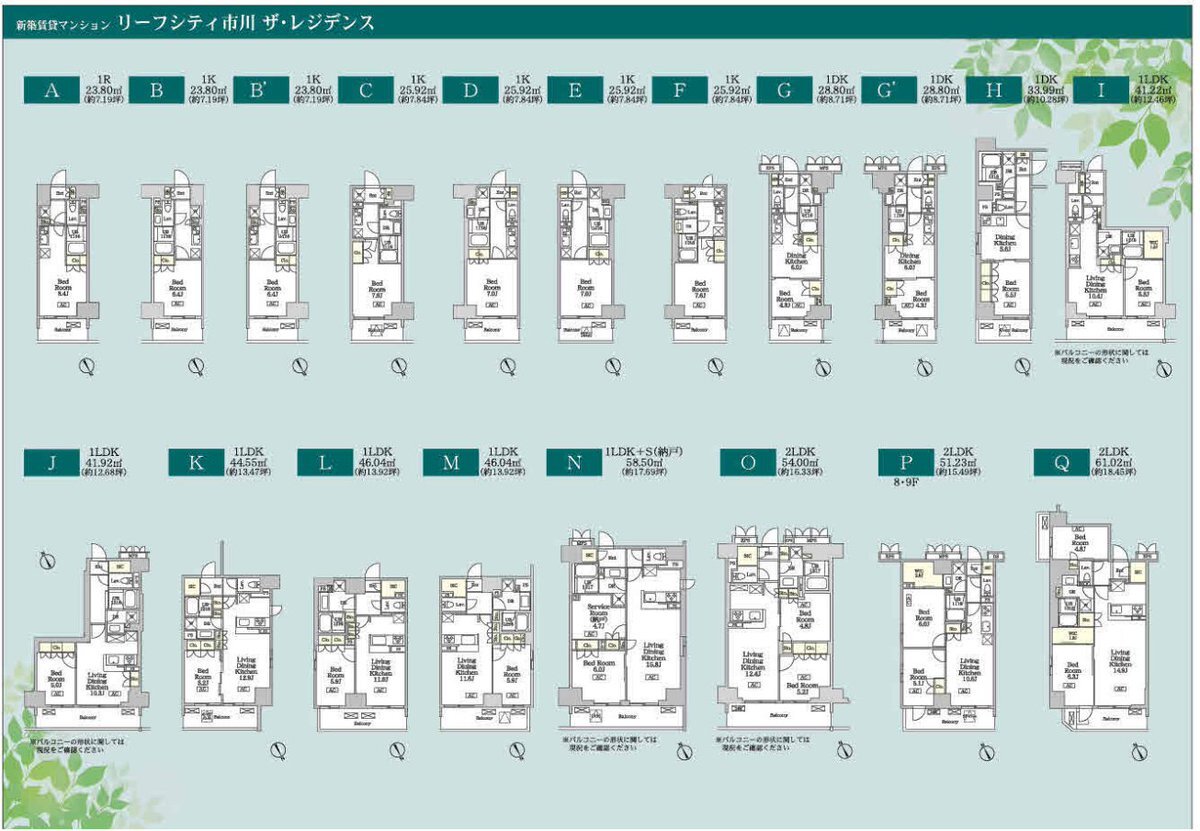Open the type N floor plan drawing

(x=626, y=632)
